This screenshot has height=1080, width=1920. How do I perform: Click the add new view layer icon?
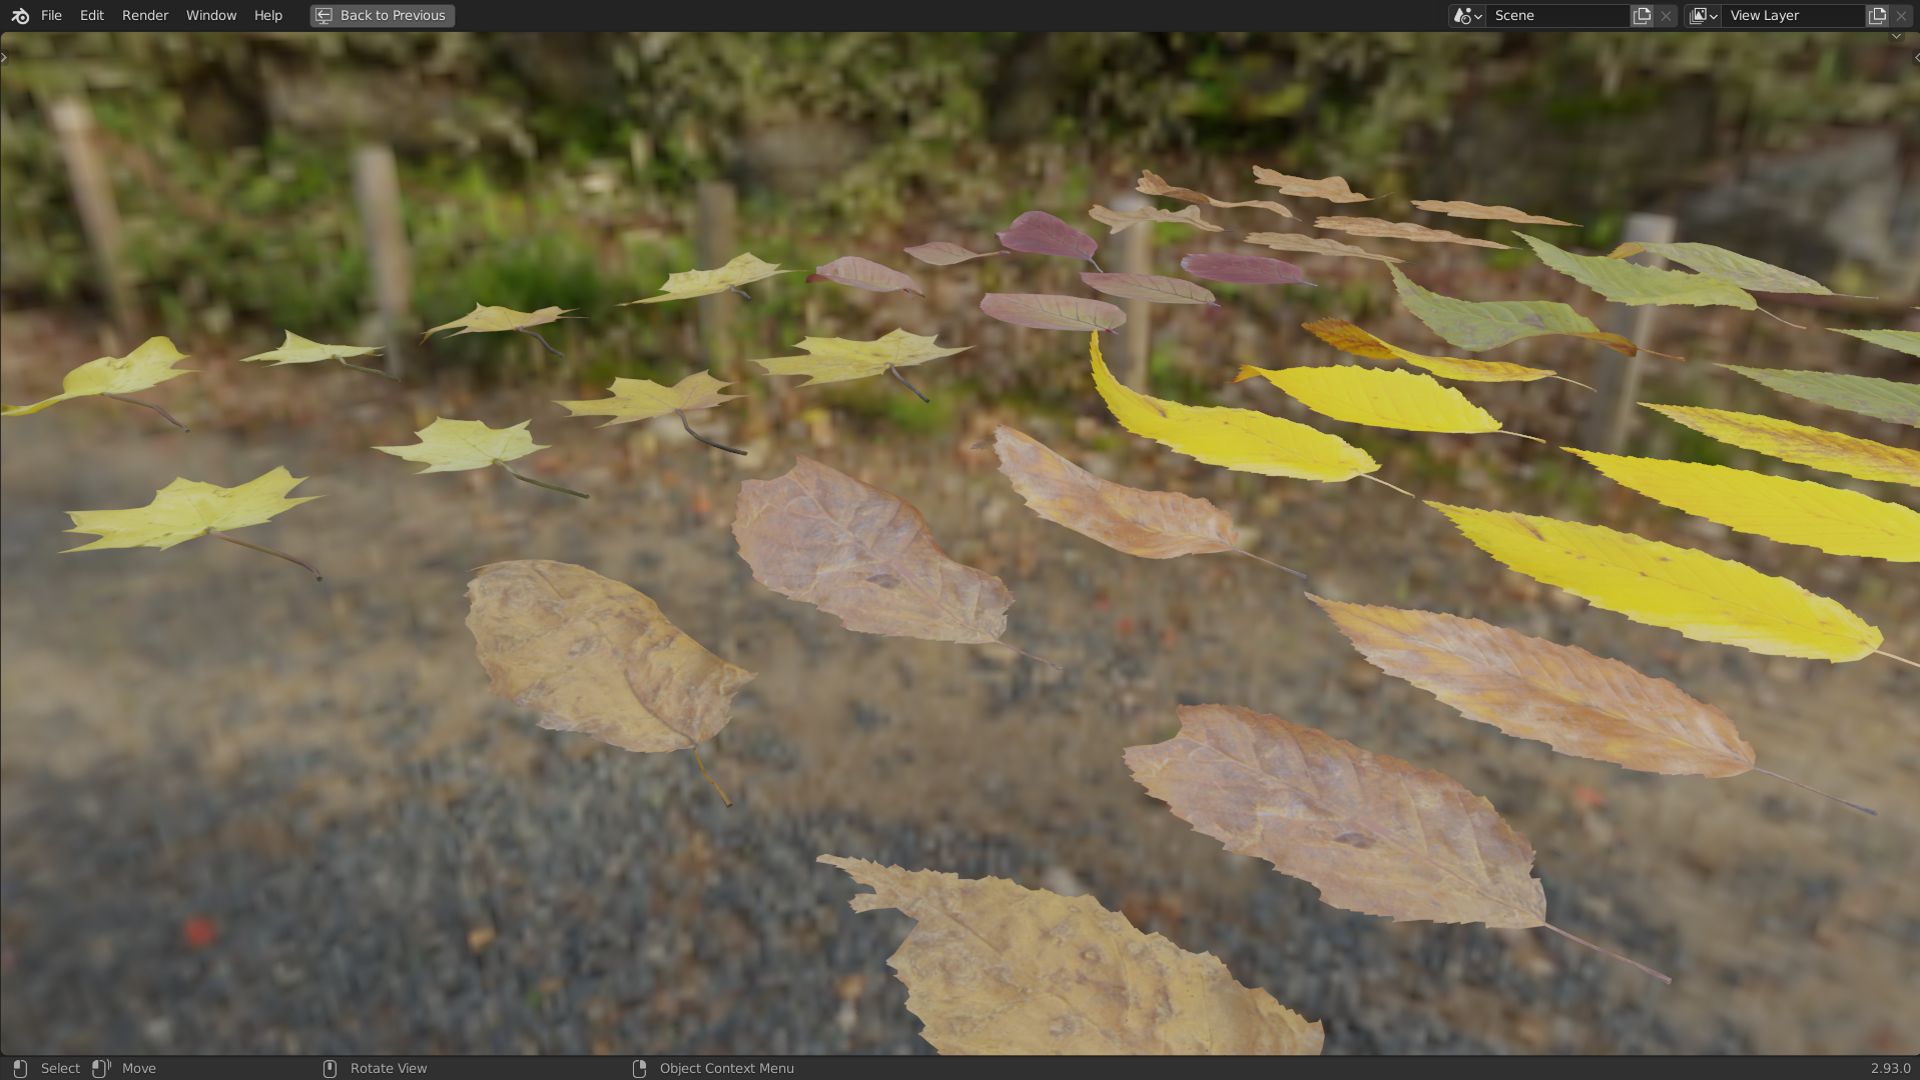tap(1877, 15)
